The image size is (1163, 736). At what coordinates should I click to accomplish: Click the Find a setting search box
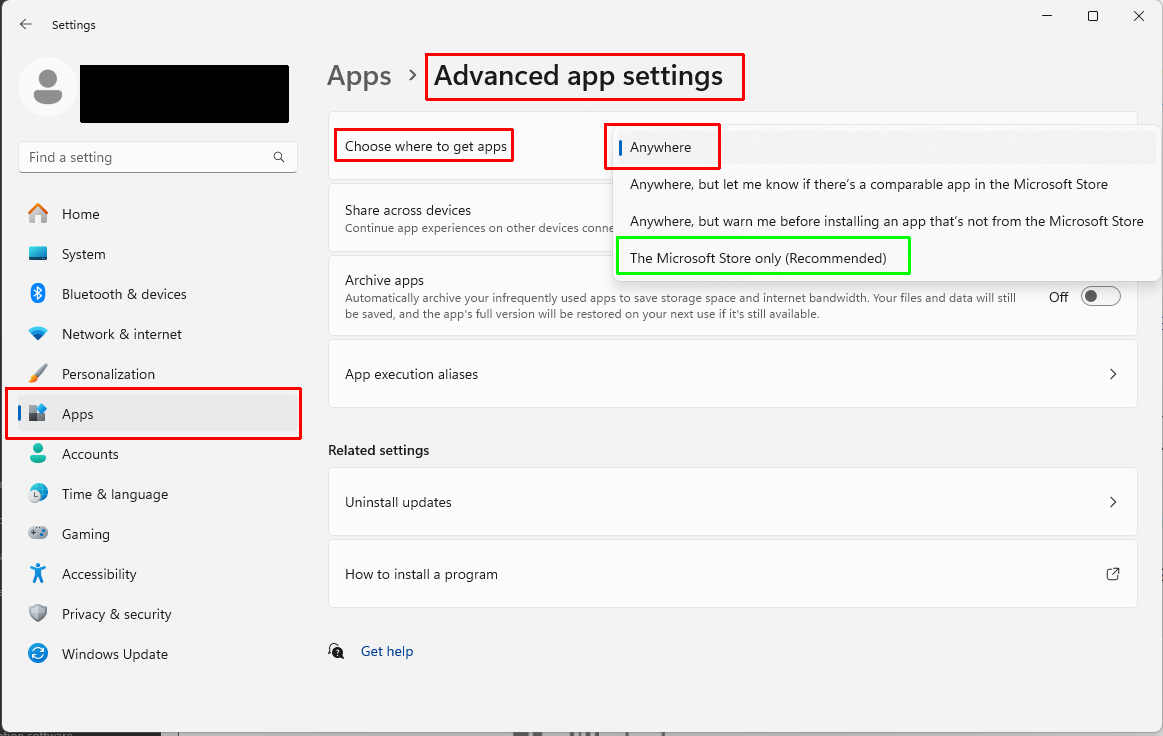click(158, 157)
